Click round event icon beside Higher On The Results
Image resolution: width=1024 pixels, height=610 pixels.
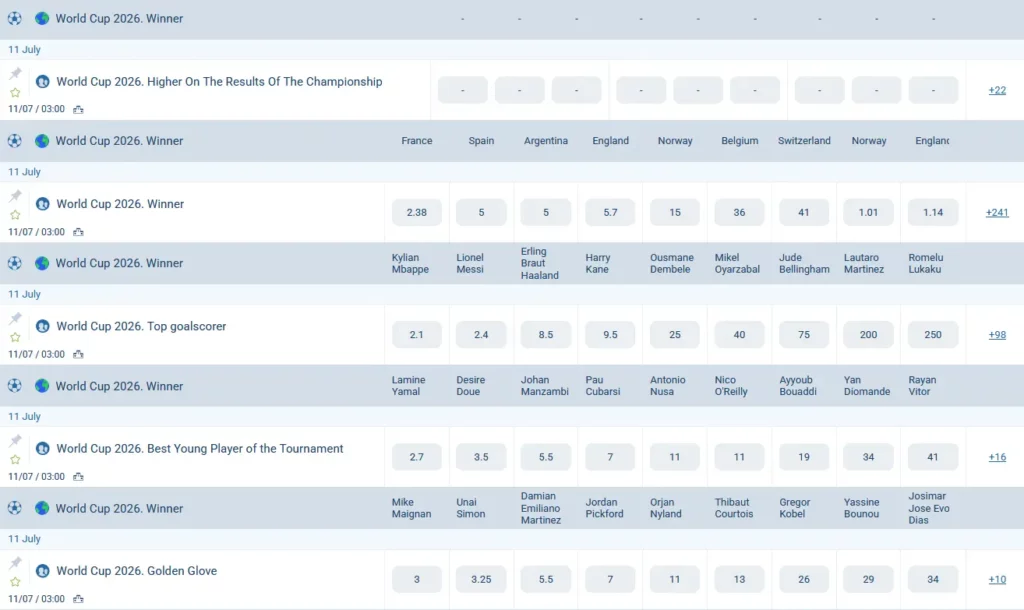point(42,82)
